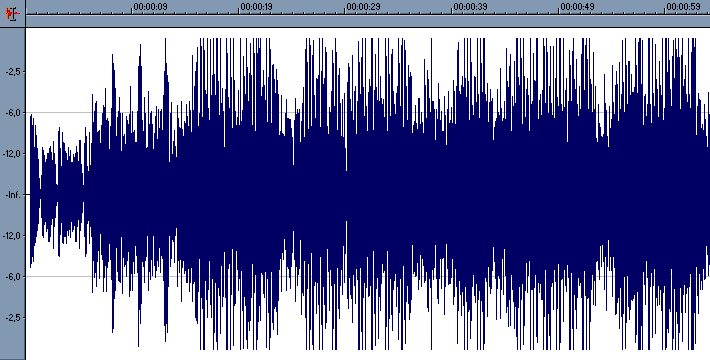Click the 00:00:39 timeline position label
Image resolution: width=710 pixels, height=360 pixels.
coord(470,7)
